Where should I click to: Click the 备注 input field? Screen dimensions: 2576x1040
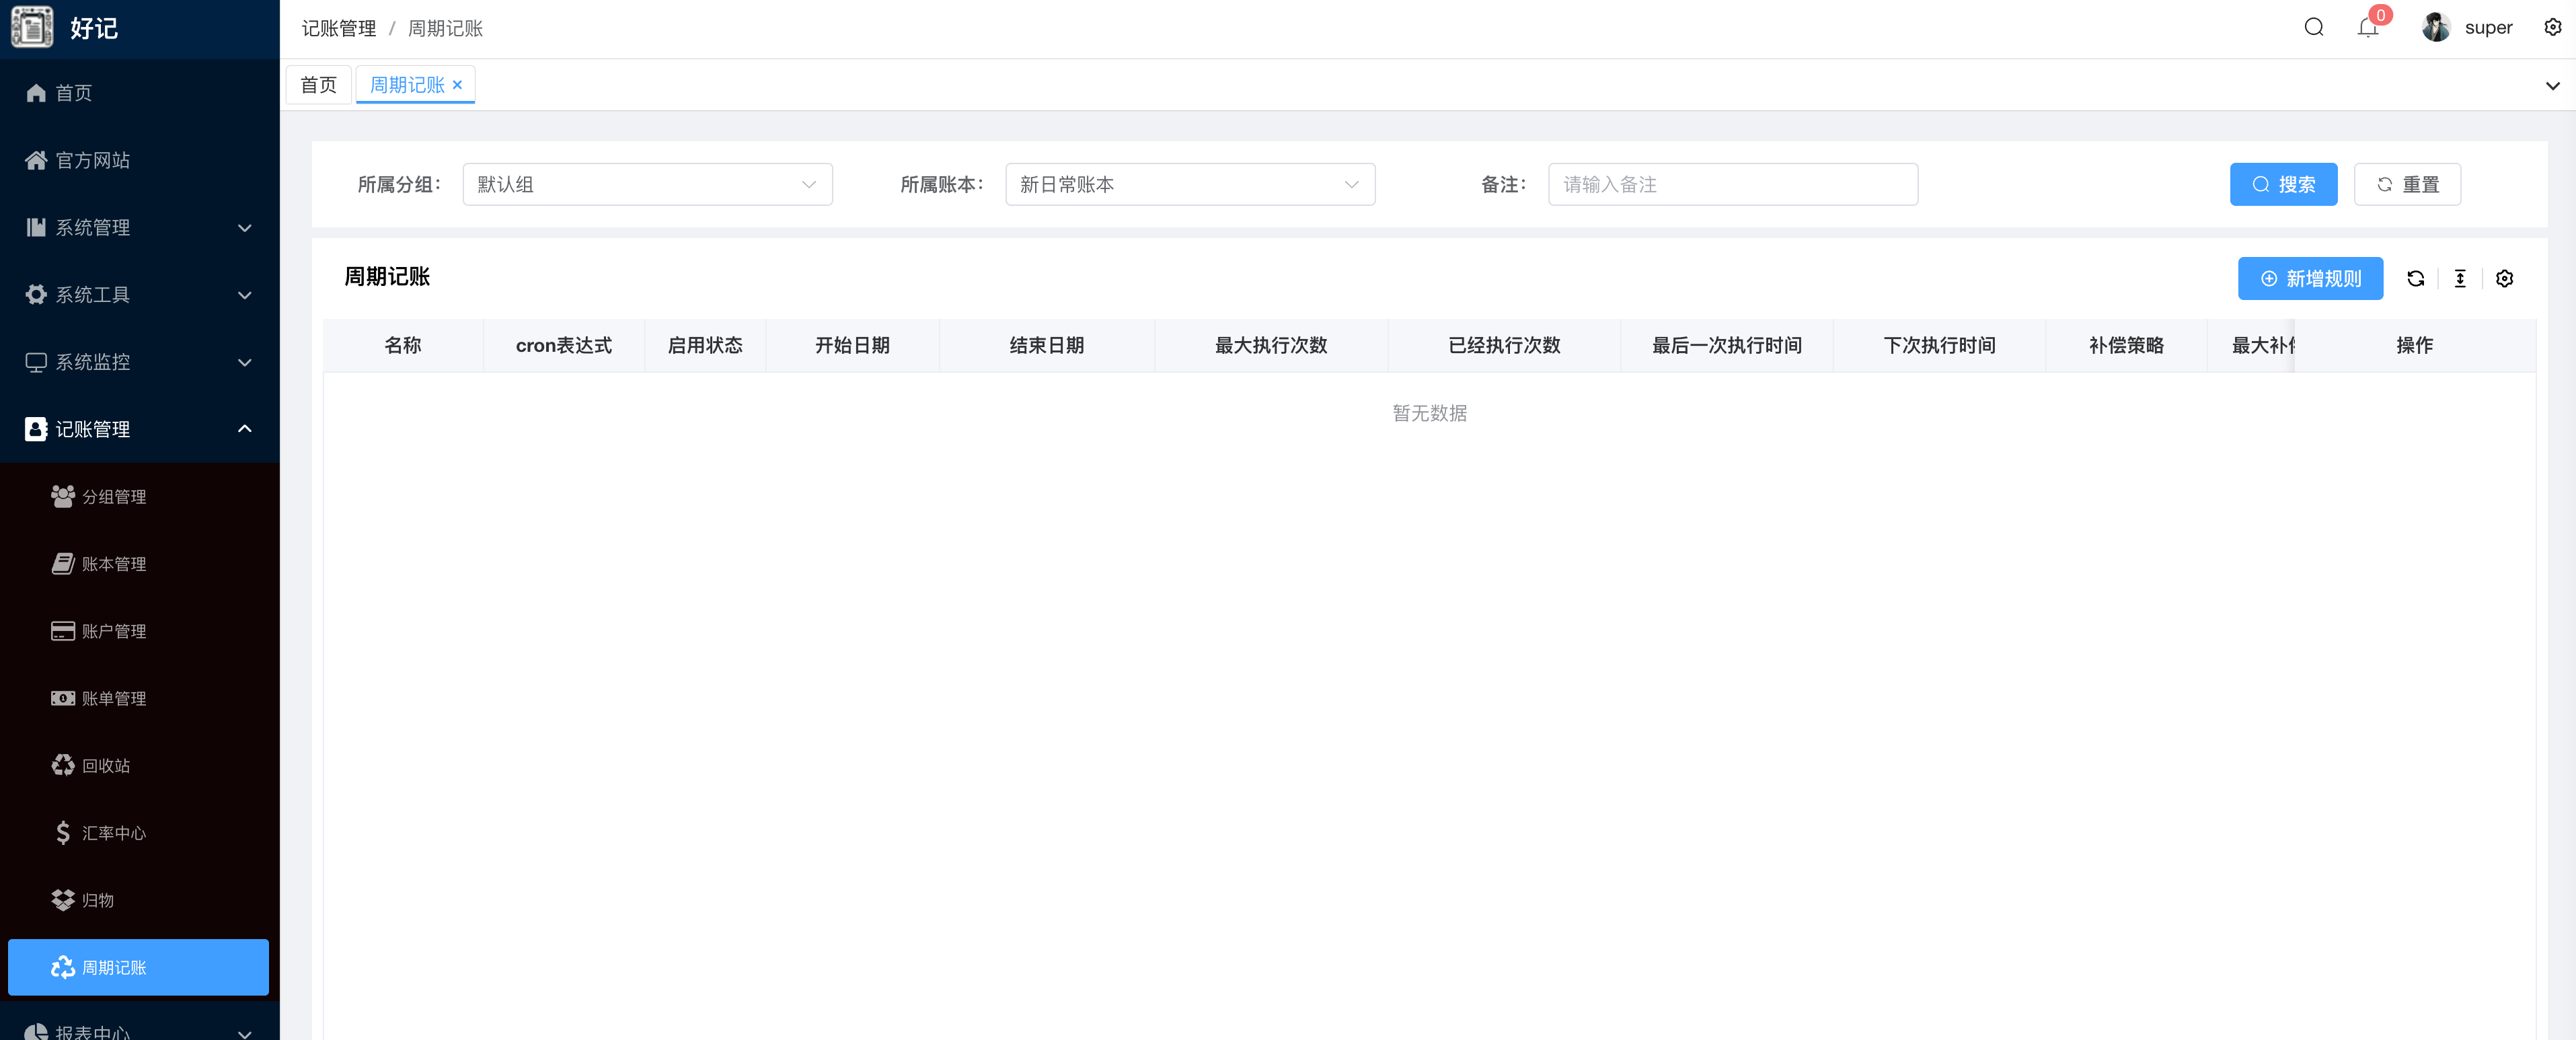tap(1732, 184)
